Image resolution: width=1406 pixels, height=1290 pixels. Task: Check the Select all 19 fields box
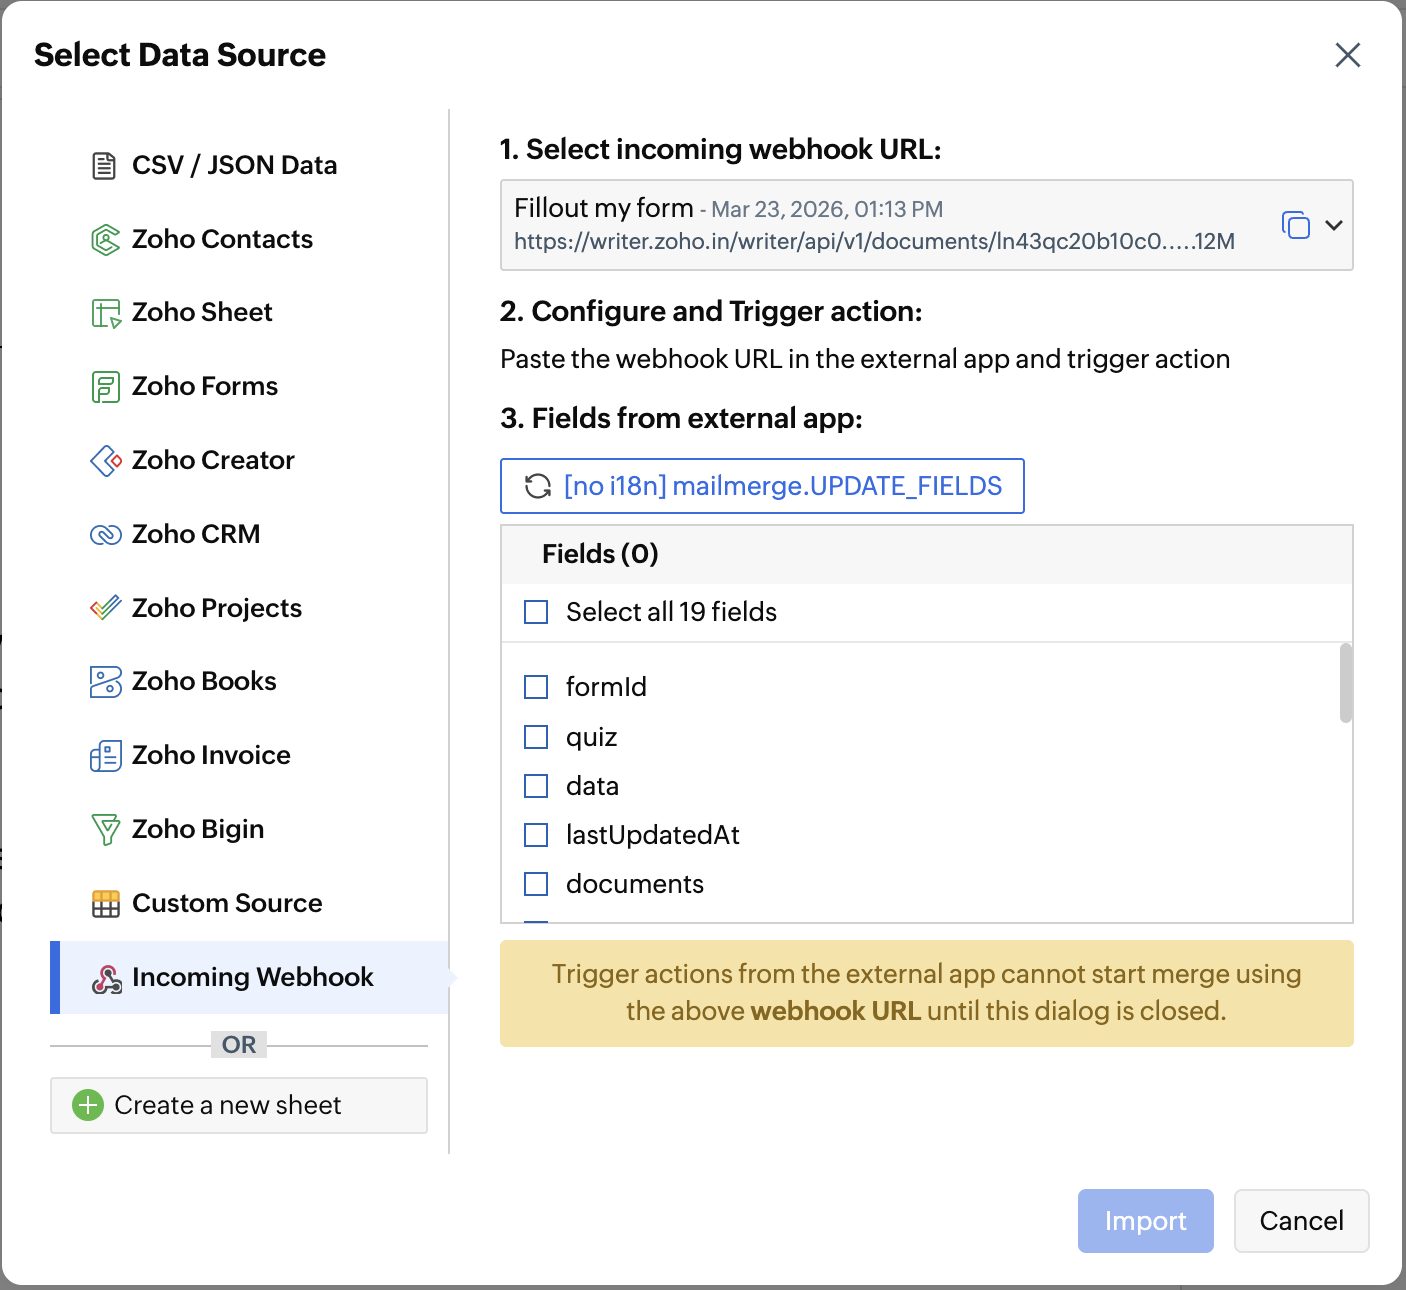pos(536,612)
